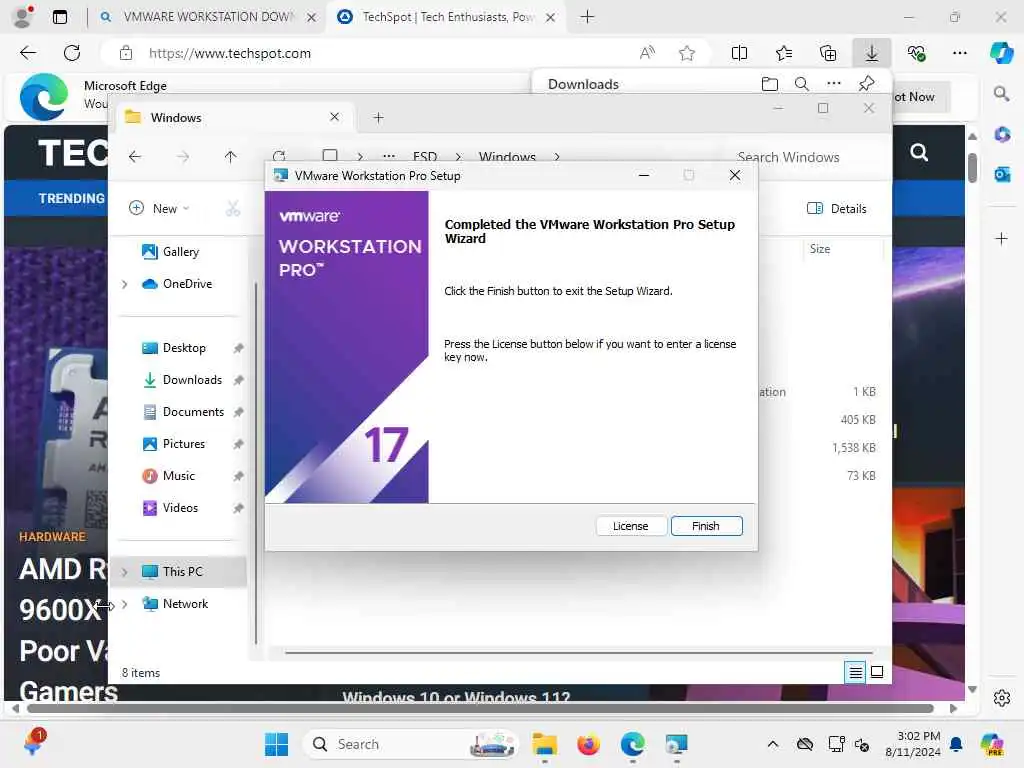Launch Firefox from taskbar
Screen dimensions: 1024x768
[588, 744]
